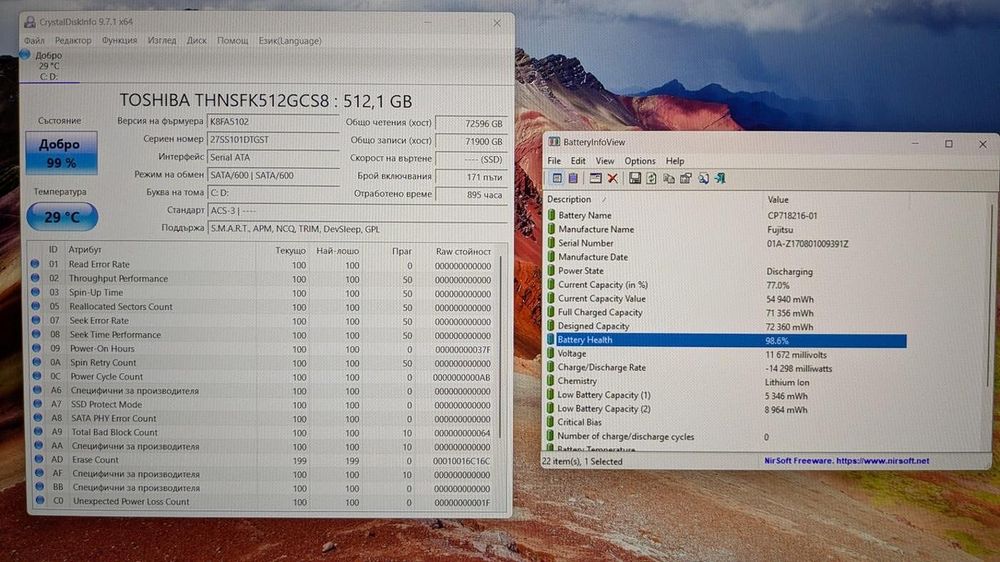
Task: Click the Copy Selected Items toolbar icon
Action: click(668, 179)
